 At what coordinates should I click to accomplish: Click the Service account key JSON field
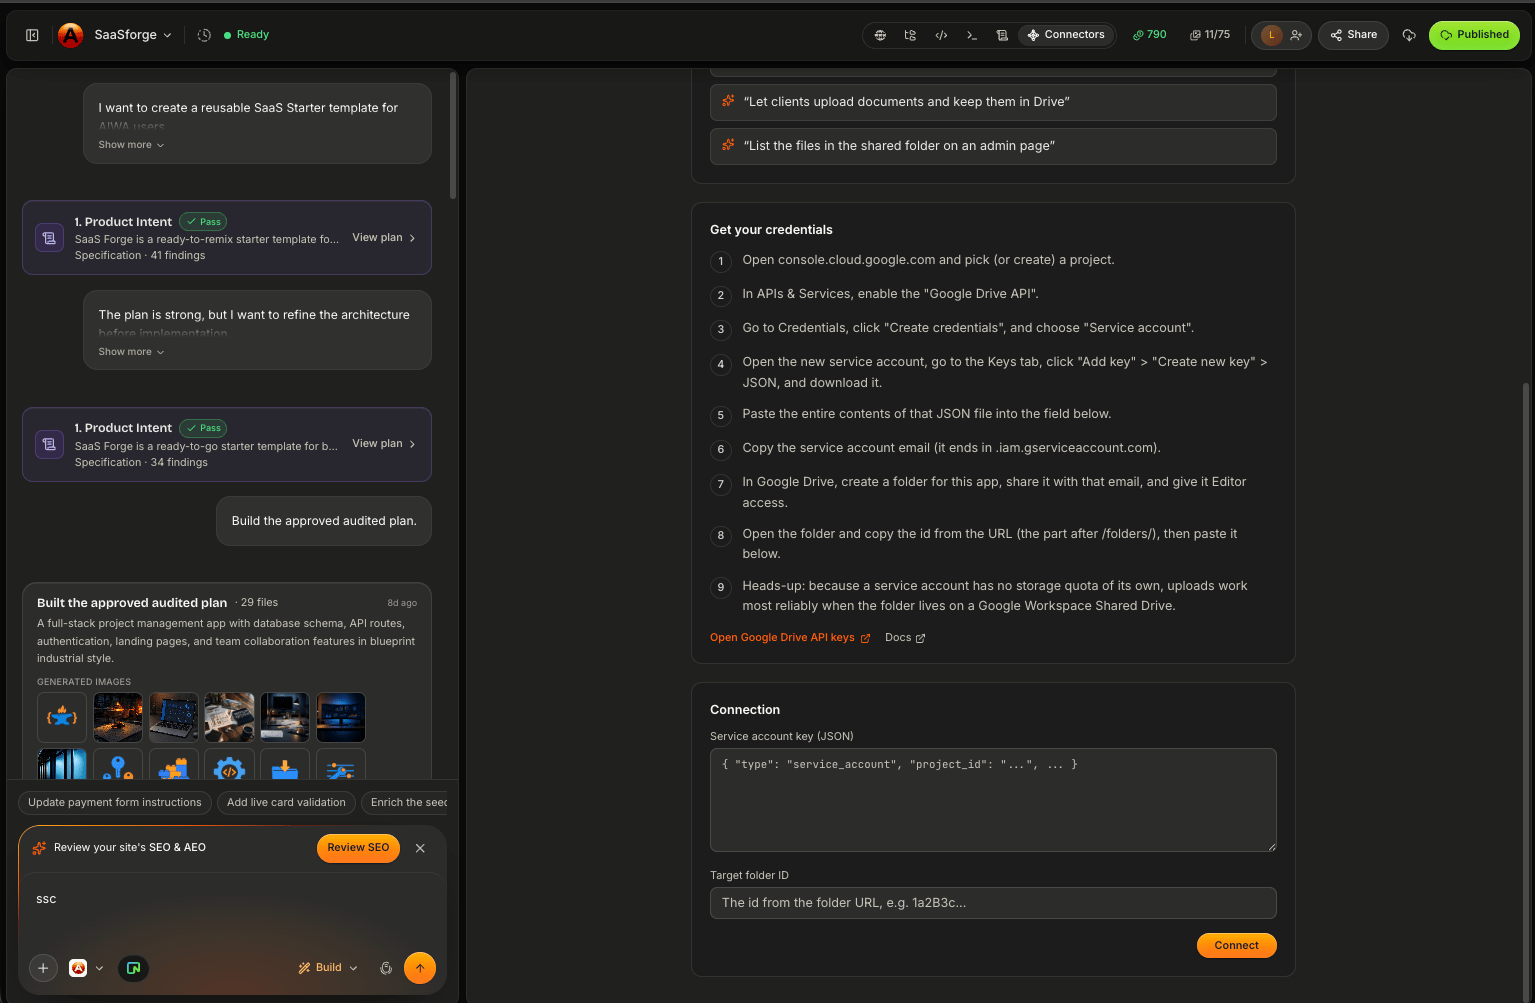click(993, 800)
